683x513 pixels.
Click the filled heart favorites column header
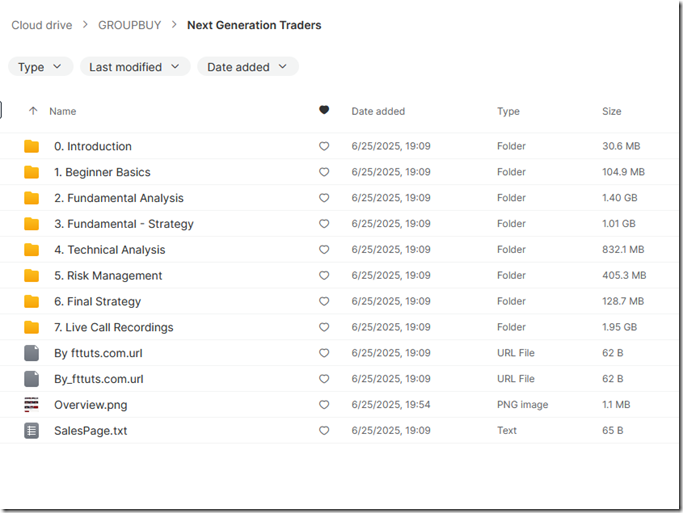click(x=324, y=110)
